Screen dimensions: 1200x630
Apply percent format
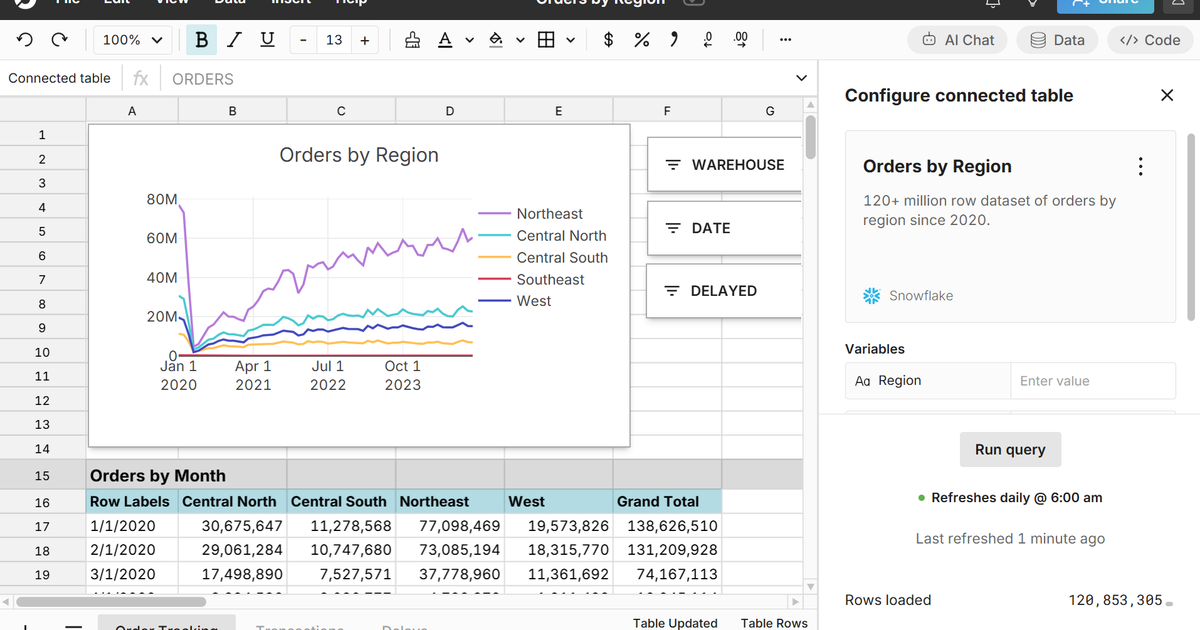[642, 40]
